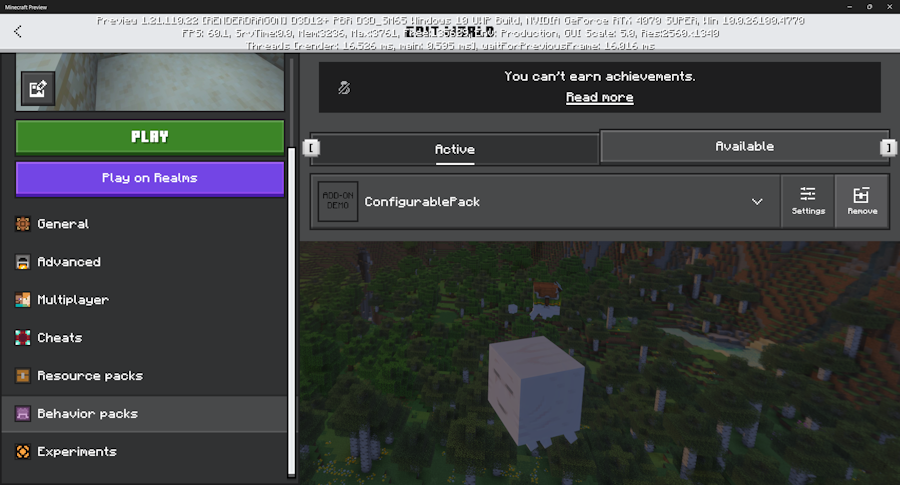Open Multiplayer settings section
Screen dimensions: 900x485
tap(145, 300)
